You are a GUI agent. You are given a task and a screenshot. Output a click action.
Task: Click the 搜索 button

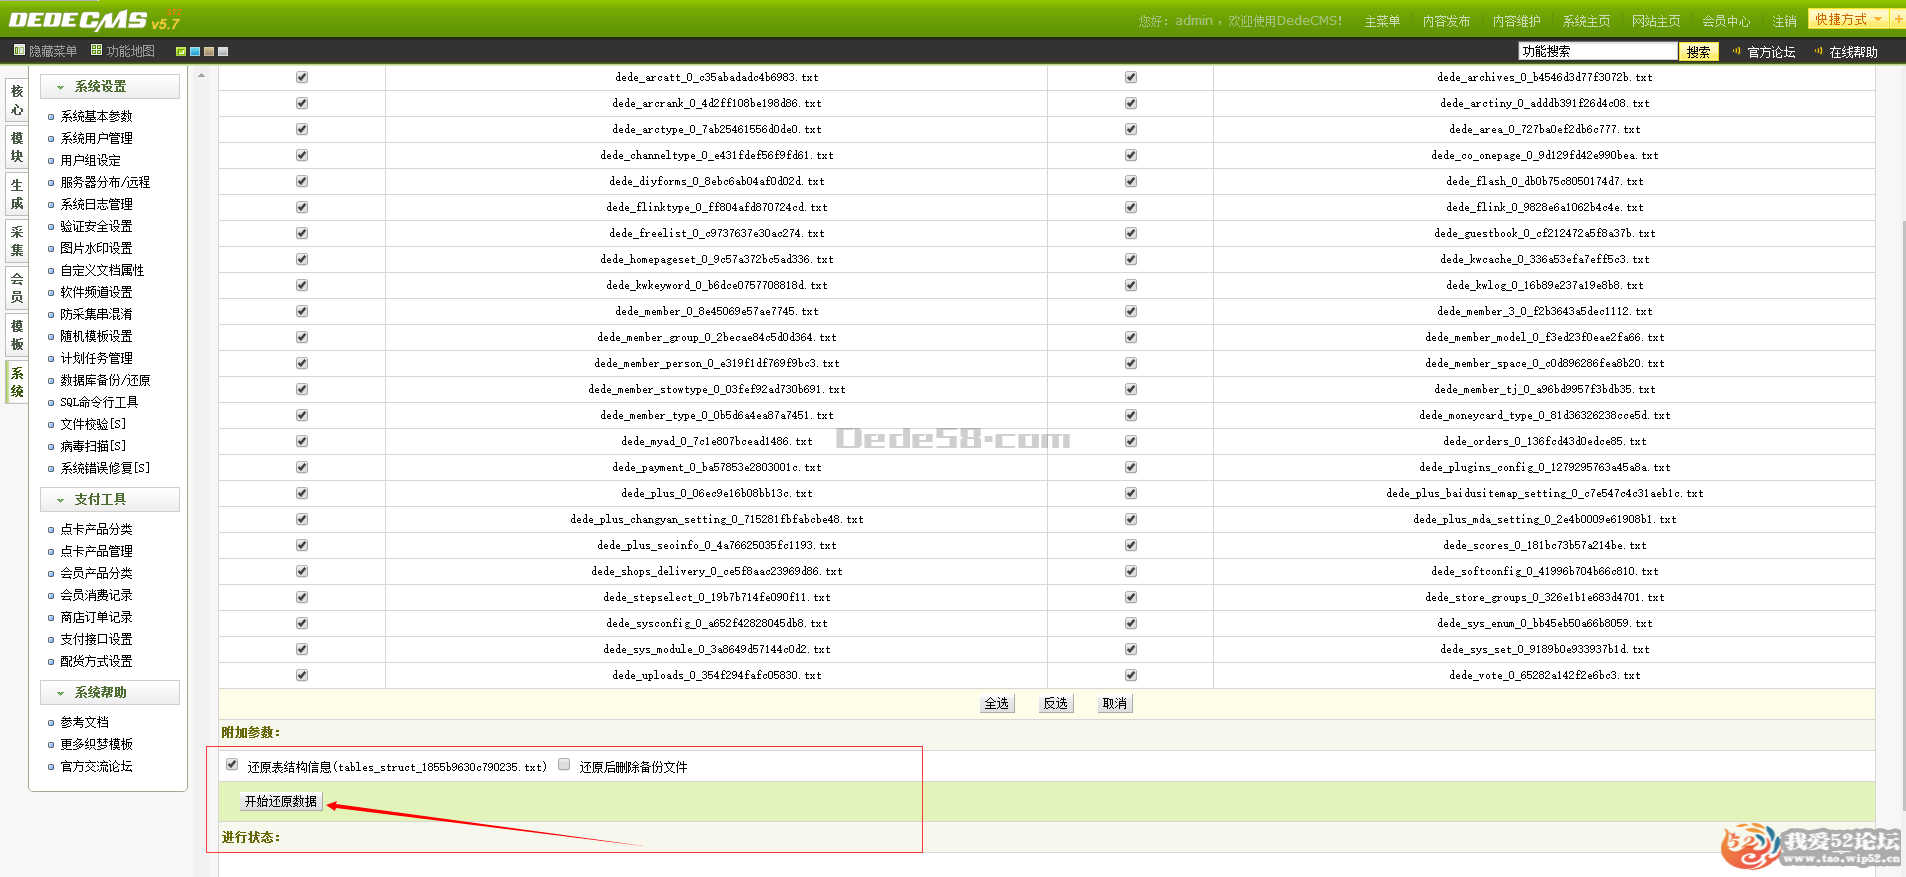1698,52
